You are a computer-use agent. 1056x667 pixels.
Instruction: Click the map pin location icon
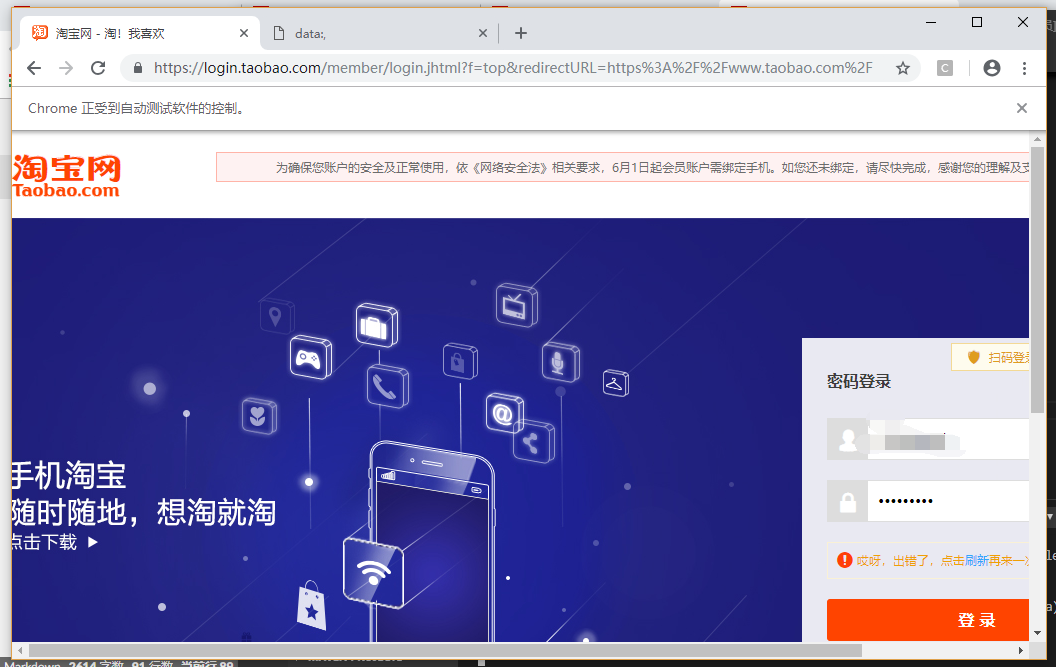click(276, 315)
